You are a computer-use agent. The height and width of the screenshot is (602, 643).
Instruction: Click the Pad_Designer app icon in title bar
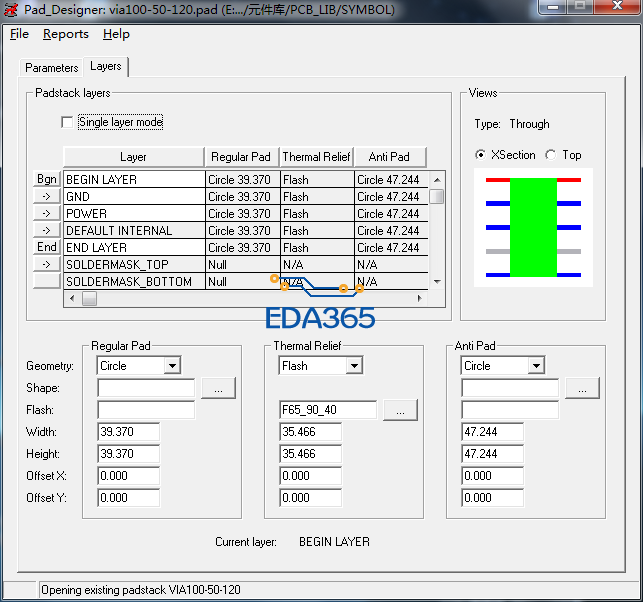point(11,9)
